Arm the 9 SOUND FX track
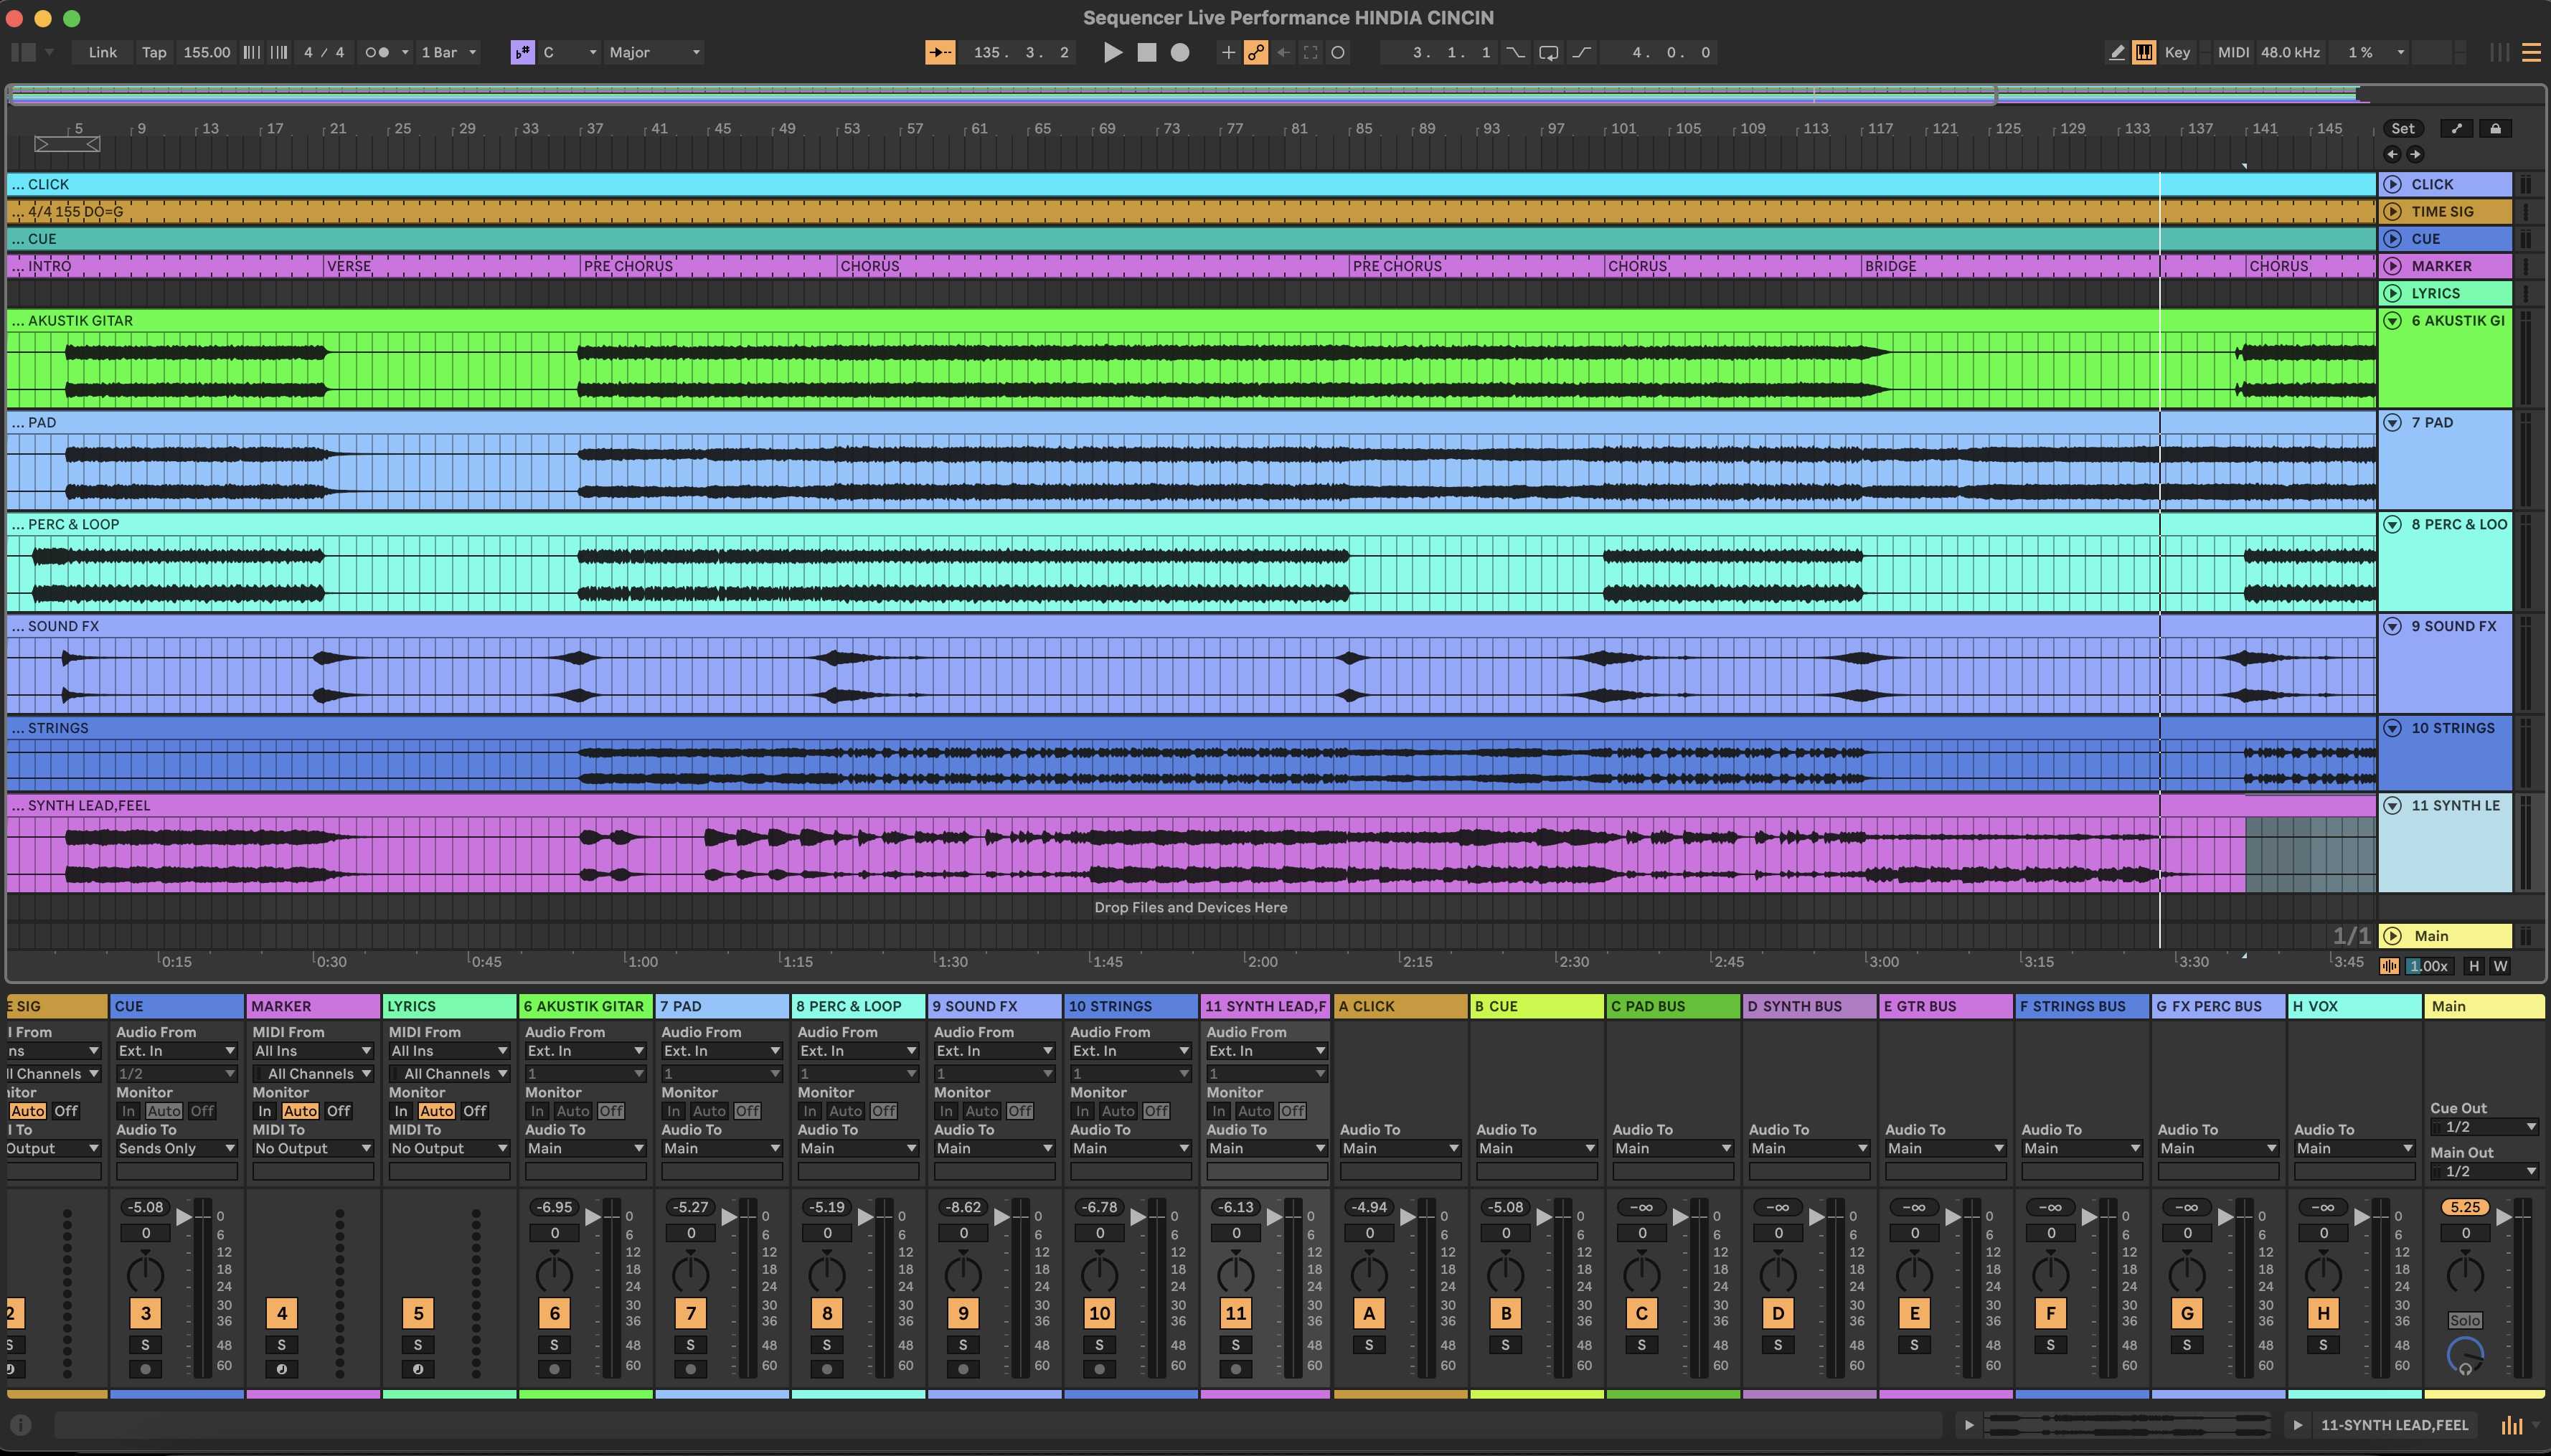Screen dimensions: 2551x1456 (963, 1369)
